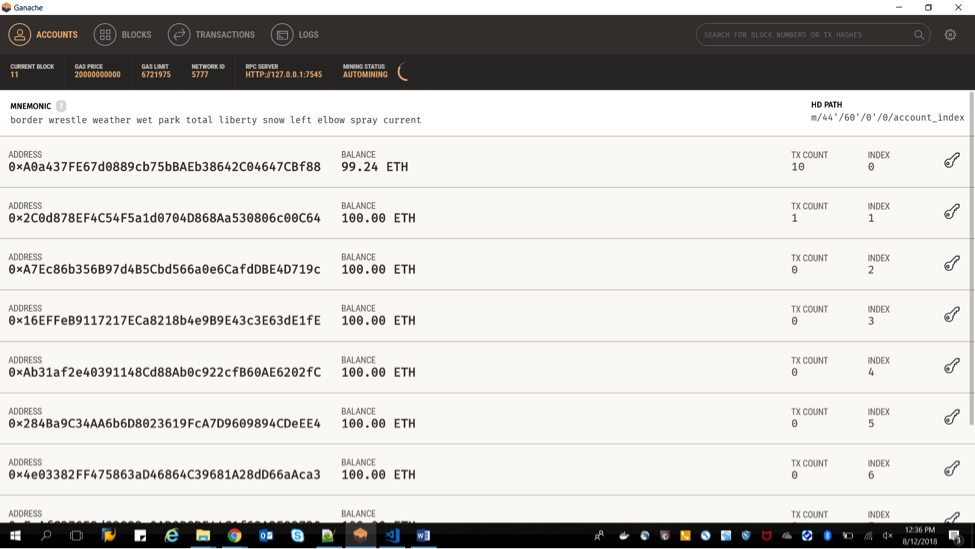Viewport: 975px width, 549px height.
Task: Click the muted volume tray icon
Action: pyautogui.click(x=887, y=535)
